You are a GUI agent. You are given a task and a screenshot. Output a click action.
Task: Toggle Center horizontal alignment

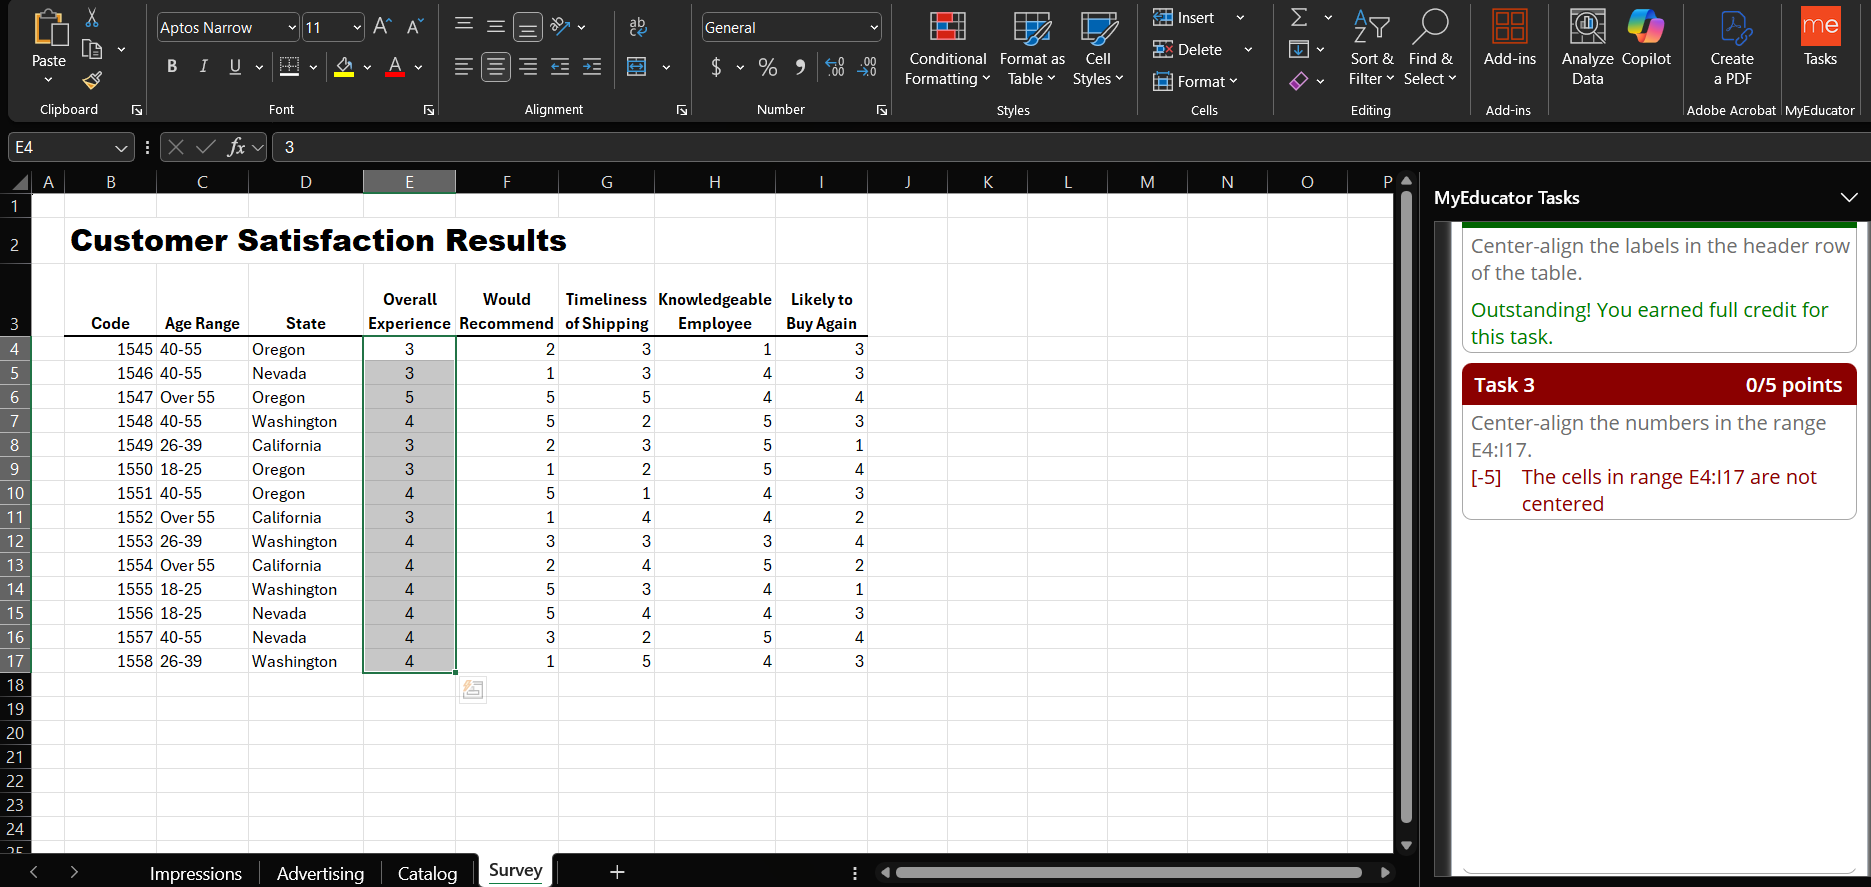click(495, 67)
